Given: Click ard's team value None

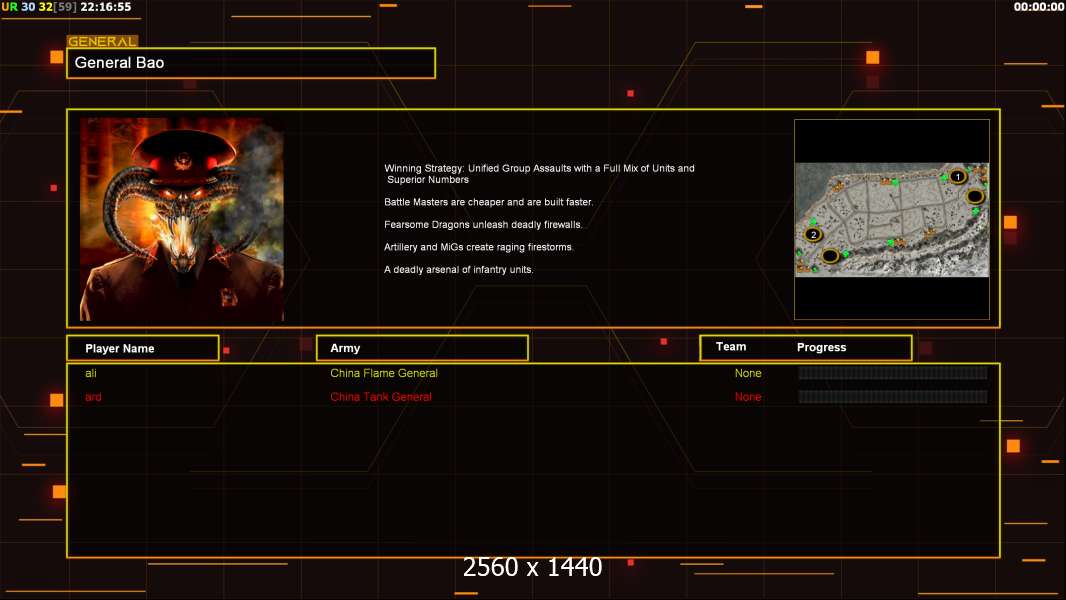Looking at the screenshot, I should [x=748, y=397].
